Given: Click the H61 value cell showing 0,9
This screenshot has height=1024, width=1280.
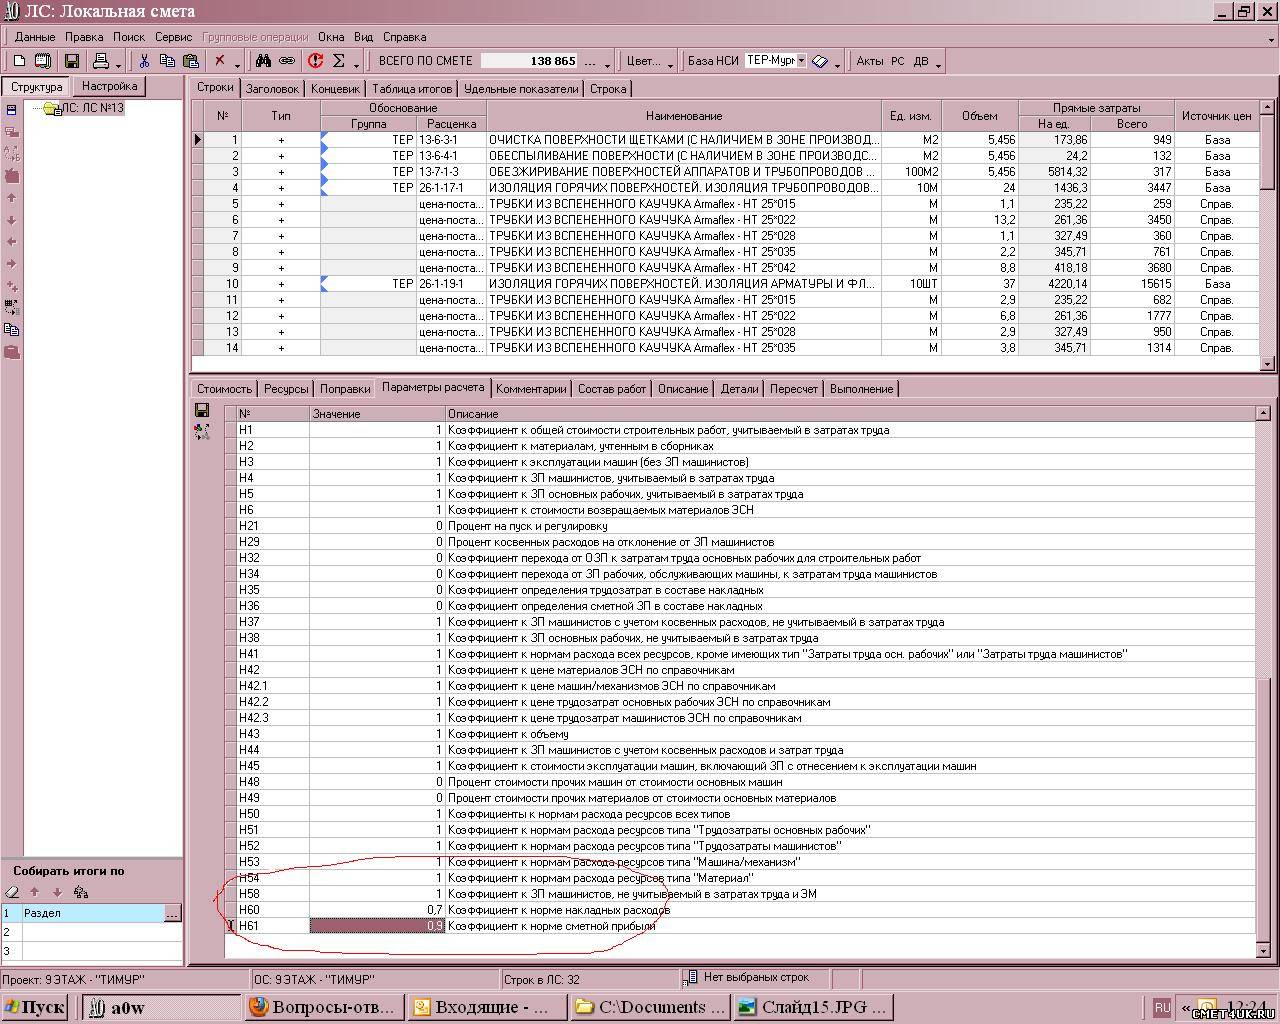Looking at the screenshot, I should (x=377, y=926).
